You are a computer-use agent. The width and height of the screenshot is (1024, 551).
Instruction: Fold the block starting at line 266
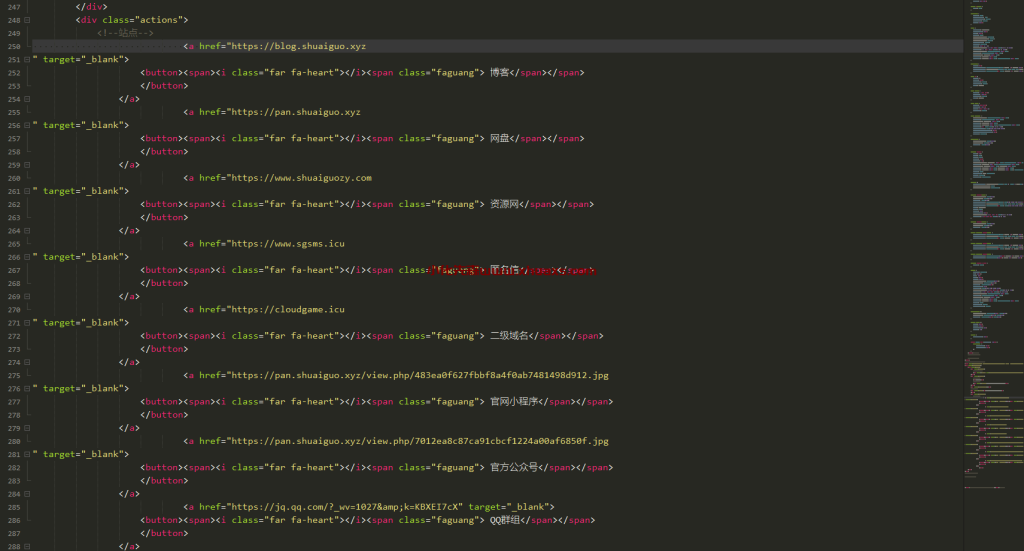pyautogui.click(x=27, y=257)
